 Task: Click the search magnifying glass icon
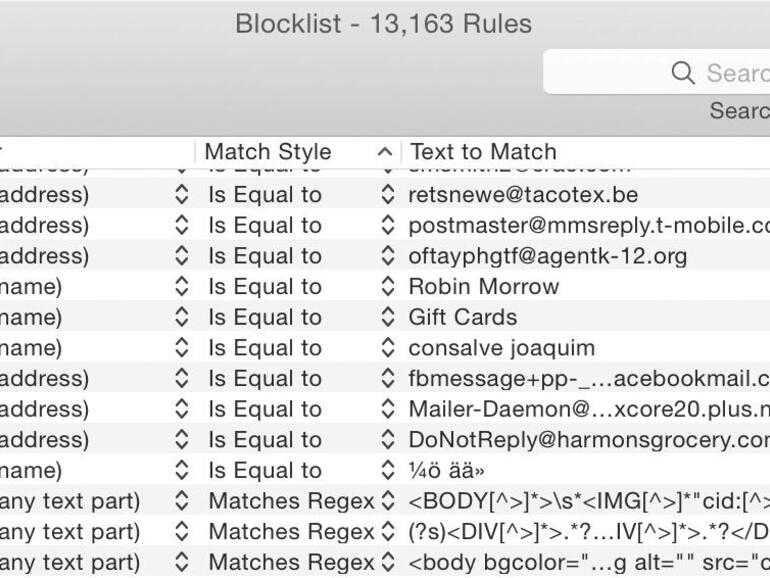coord(683,73)
